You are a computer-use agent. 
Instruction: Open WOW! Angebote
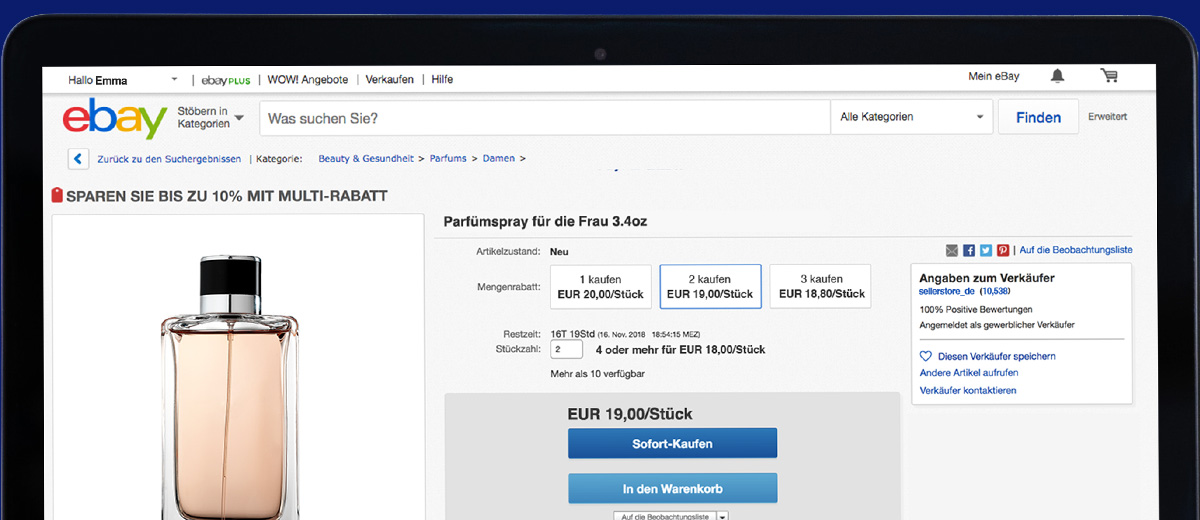tap(307, 80)
